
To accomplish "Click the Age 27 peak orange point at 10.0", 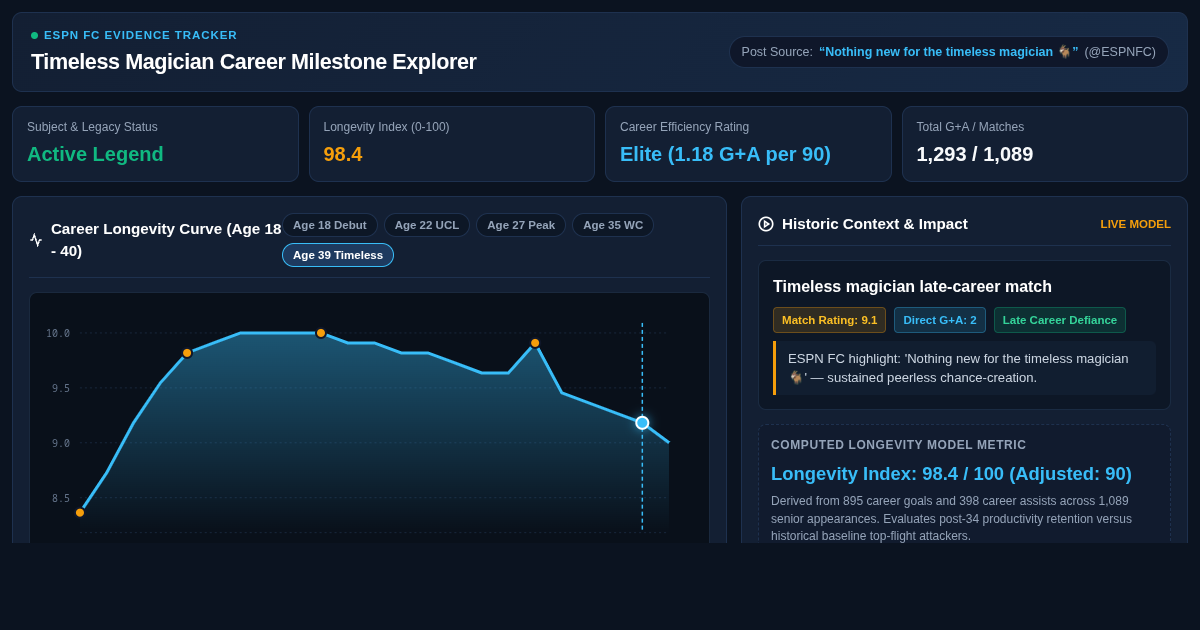I will pyautogui.click(x=321, y=333).
